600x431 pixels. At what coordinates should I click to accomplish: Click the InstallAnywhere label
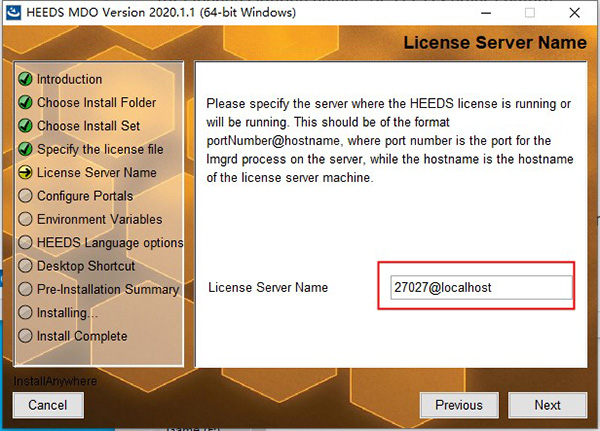tap(55, 381)
